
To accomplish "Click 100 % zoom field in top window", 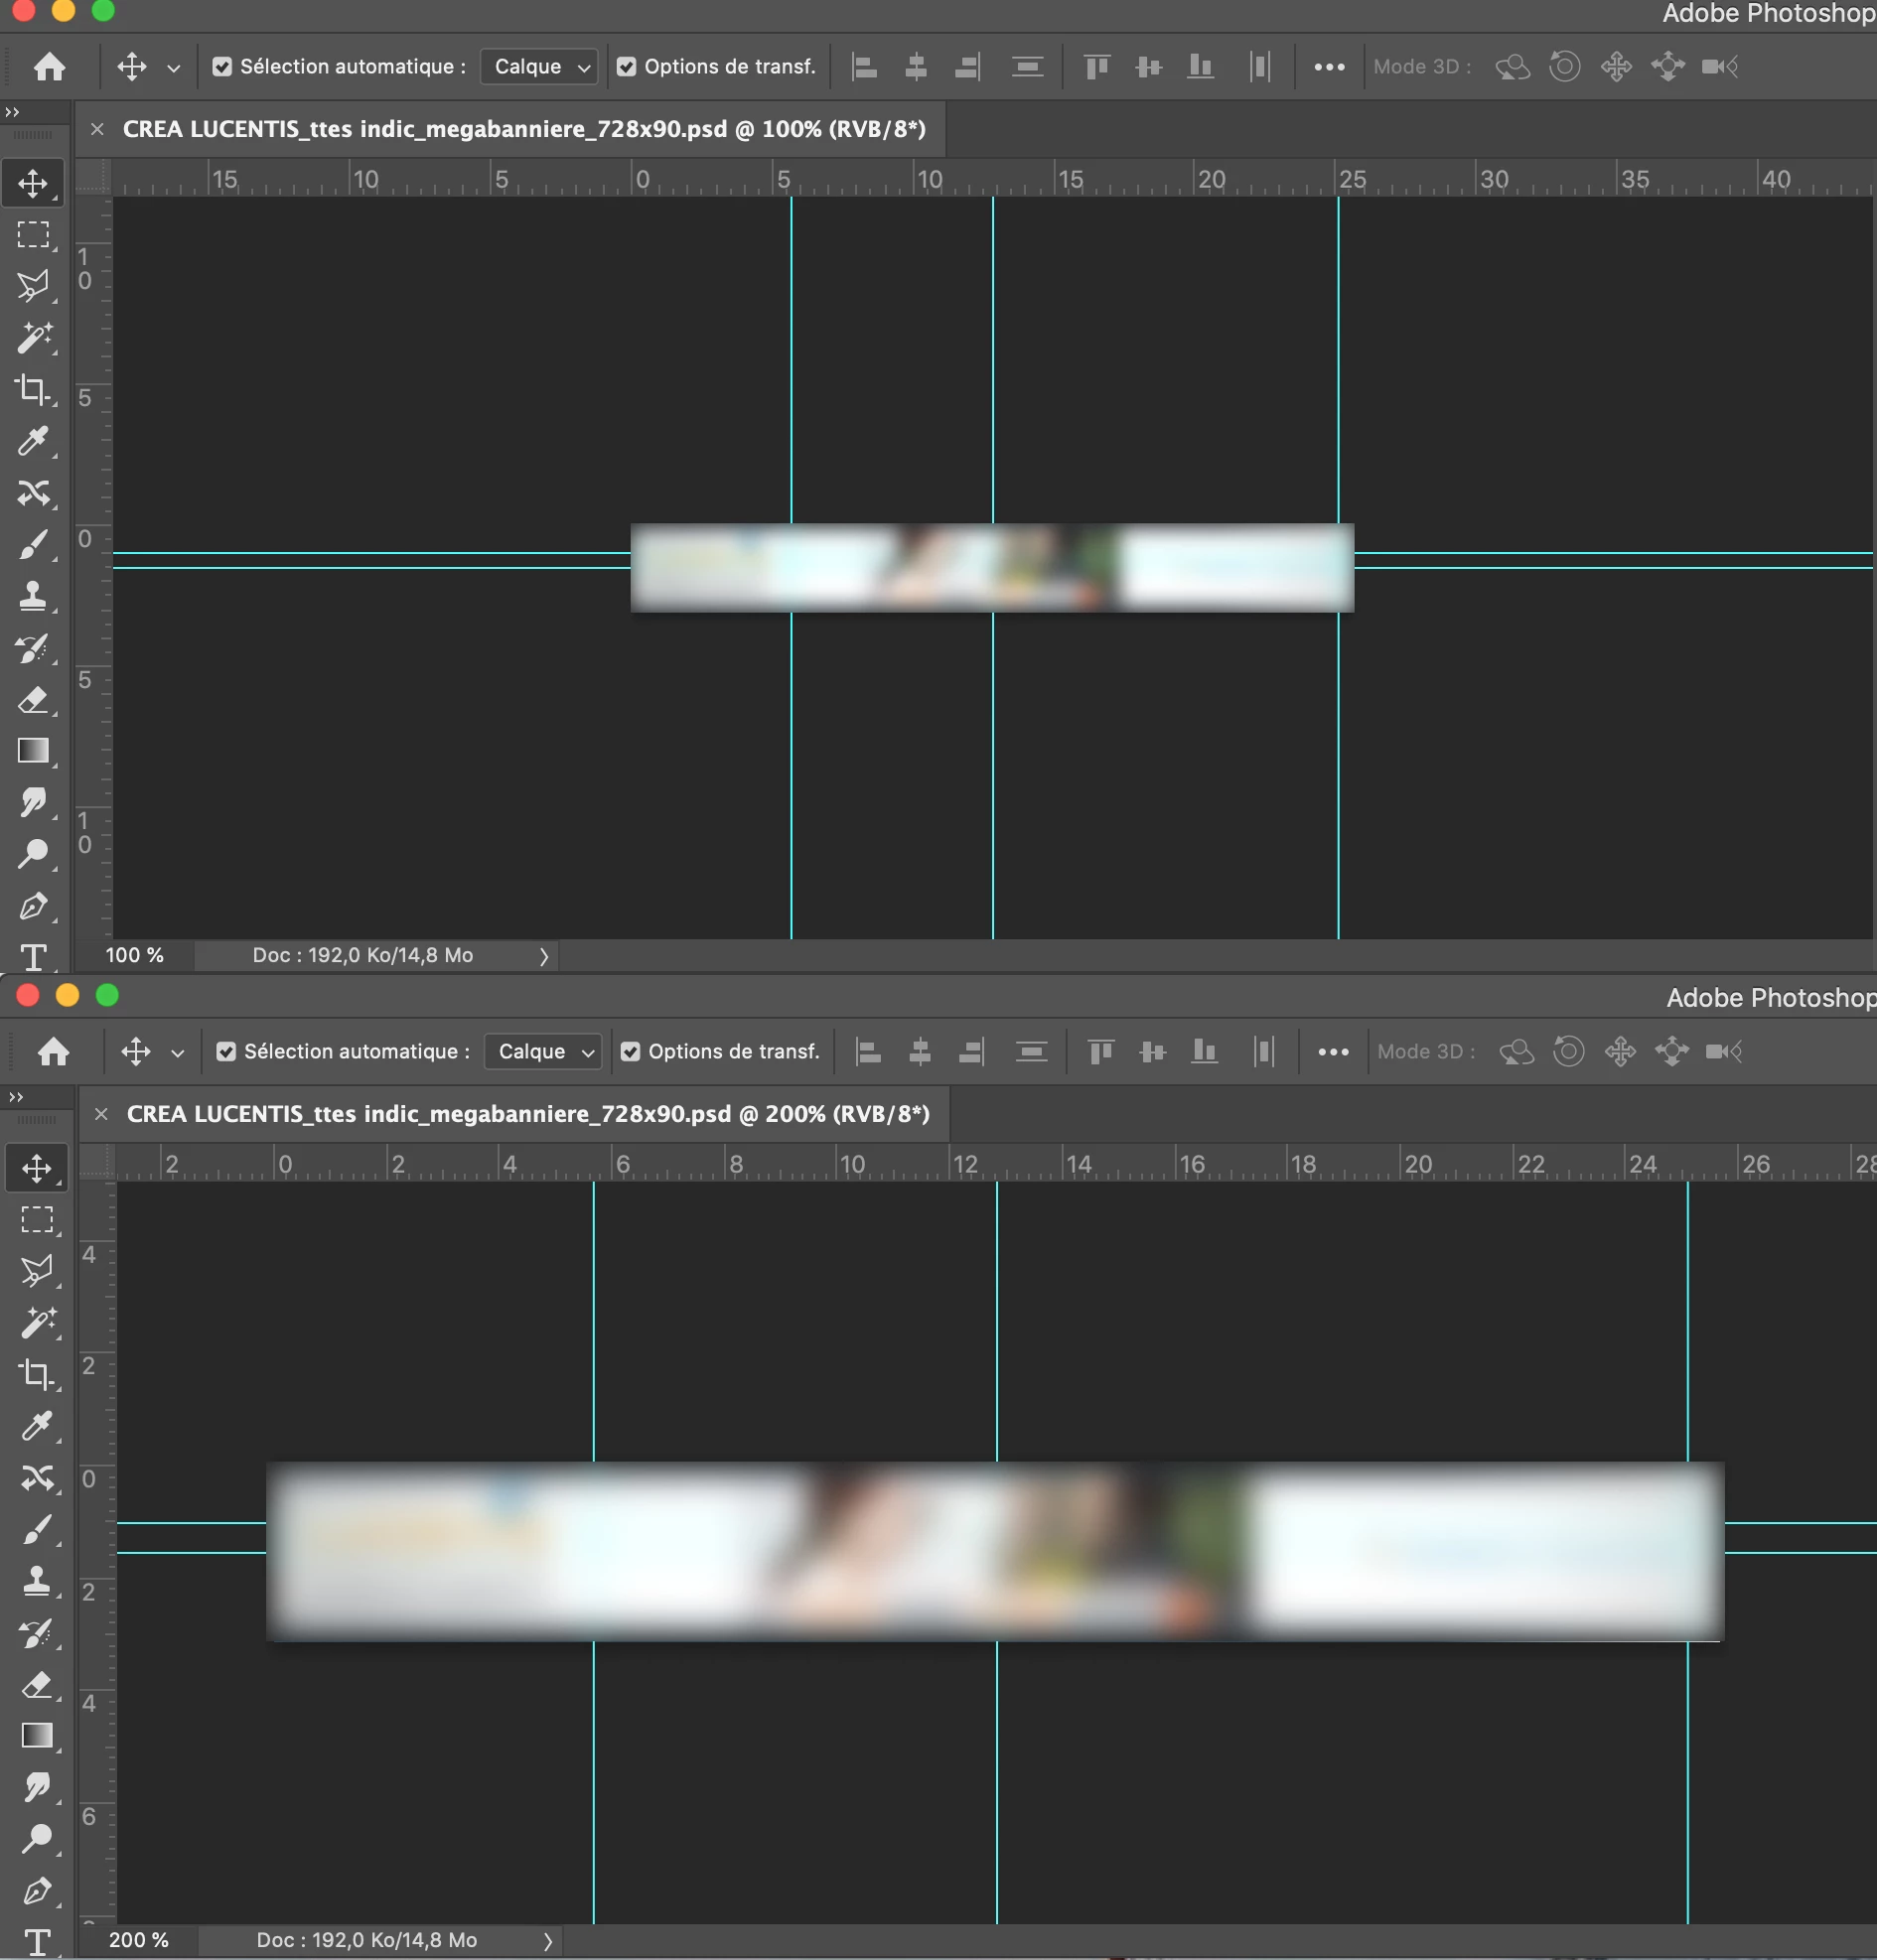I will 134,956.
